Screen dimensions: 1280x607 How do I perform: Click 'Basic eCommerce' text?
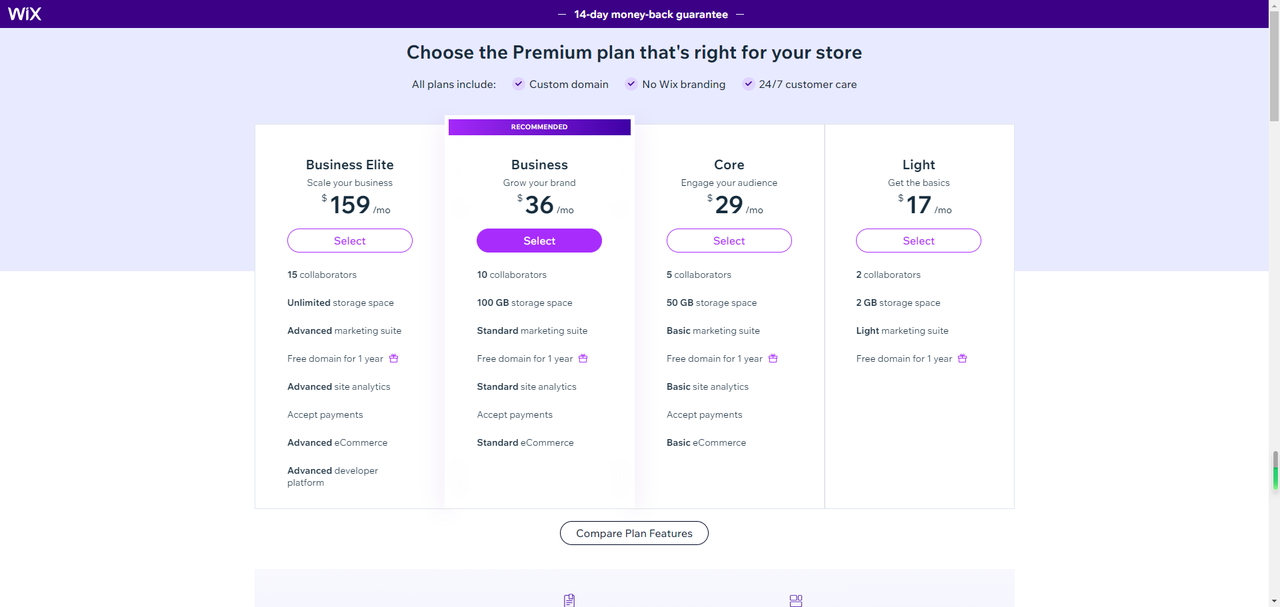pos(706,443)
